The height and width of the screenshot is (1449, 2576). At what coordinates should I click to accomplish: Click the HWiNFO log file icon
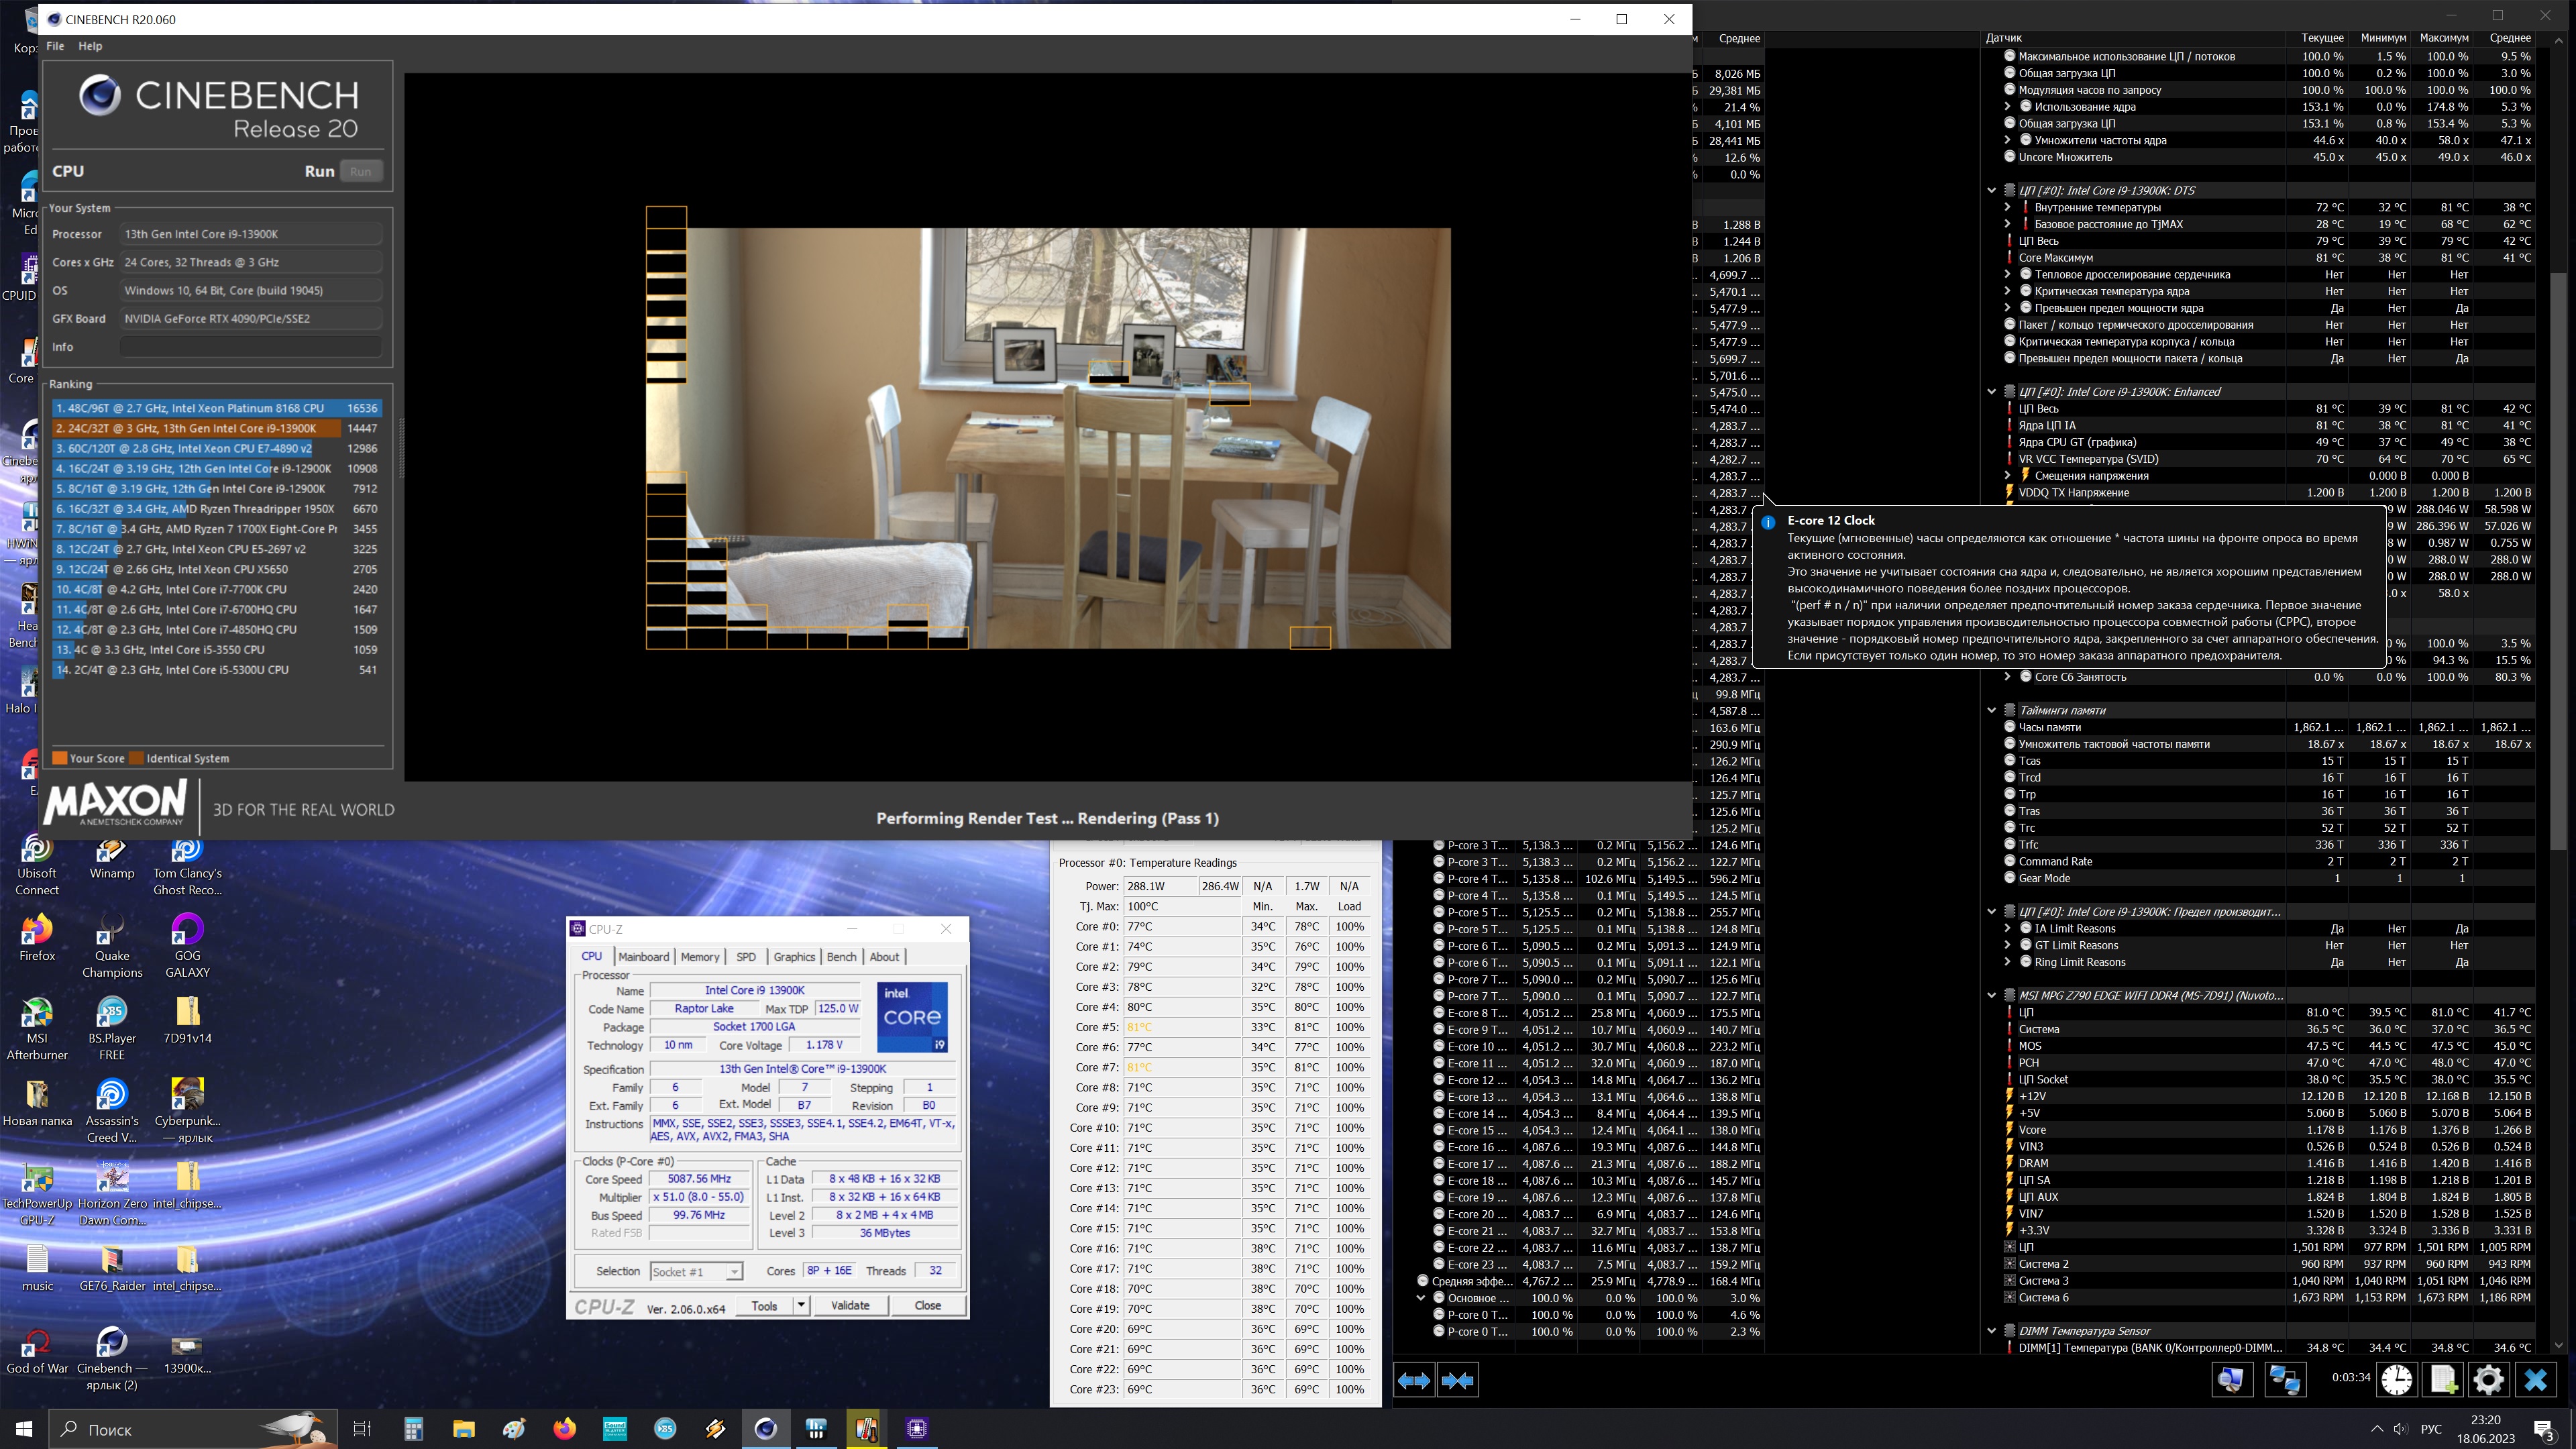tap(2442, 1380)
